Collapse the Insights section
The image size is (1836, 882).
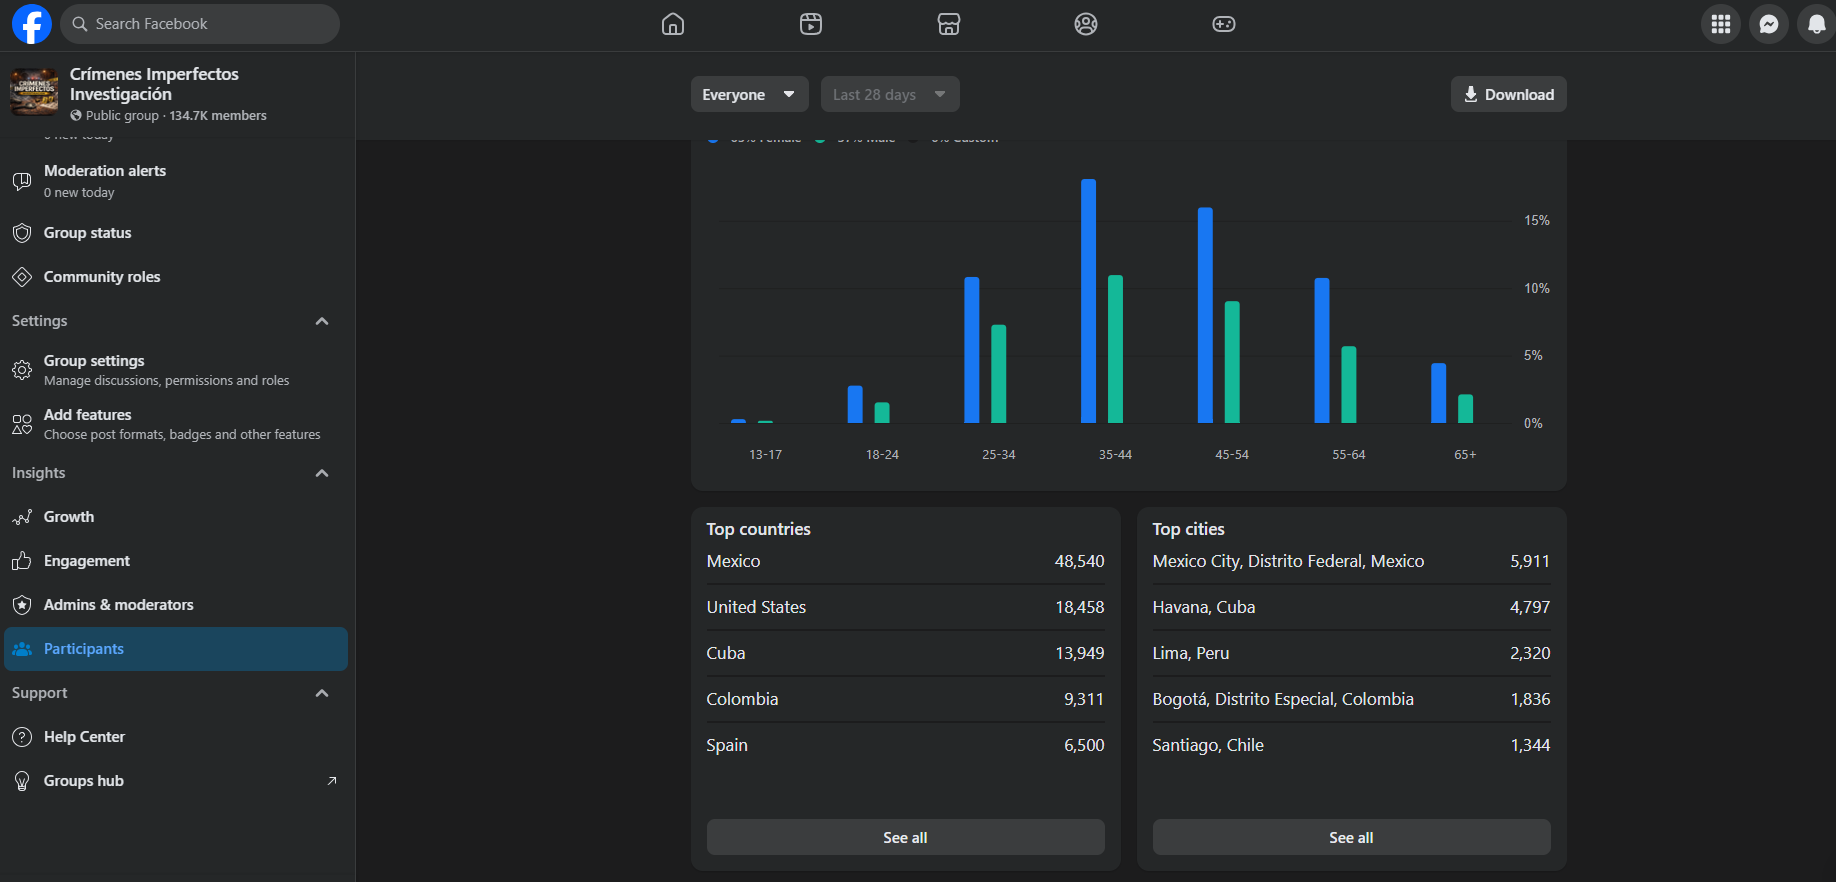(322, 473)
